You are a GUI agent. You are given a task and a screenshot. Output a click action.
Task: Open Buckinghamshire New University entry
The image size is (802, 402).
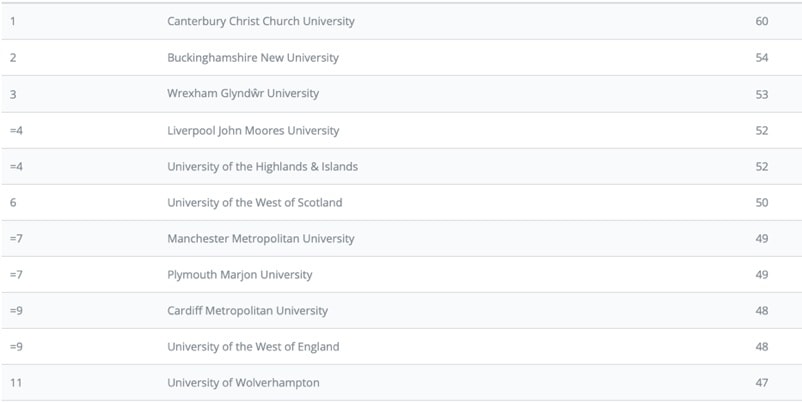252,58
